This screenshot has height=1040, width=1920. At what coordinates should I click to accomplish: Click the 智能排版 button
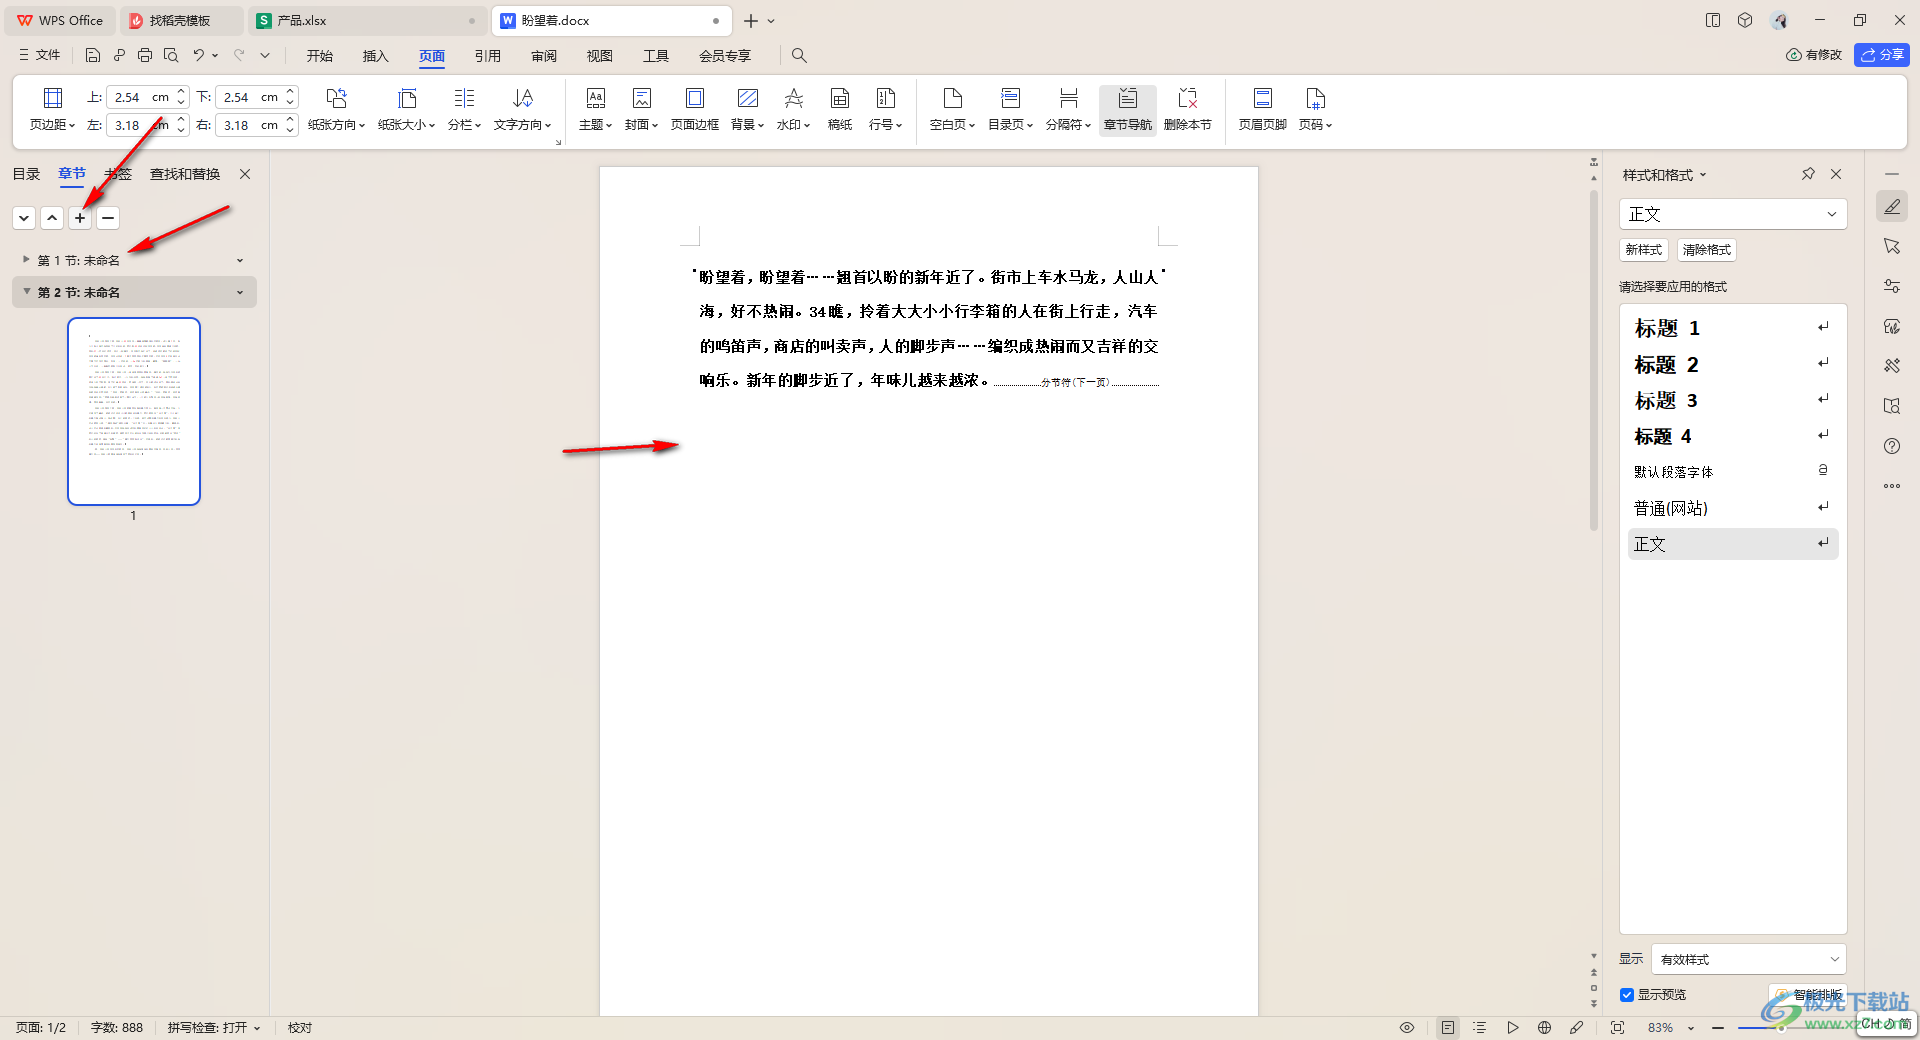click(1808, 995)
